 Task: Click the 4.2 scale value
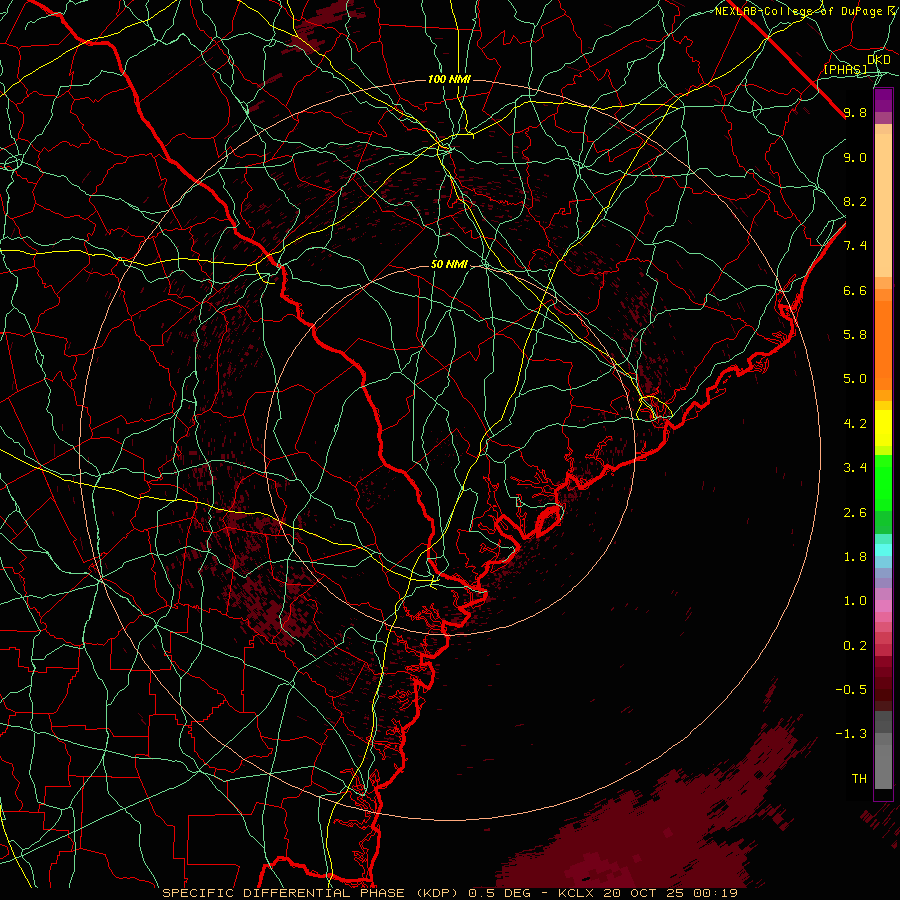855,424
